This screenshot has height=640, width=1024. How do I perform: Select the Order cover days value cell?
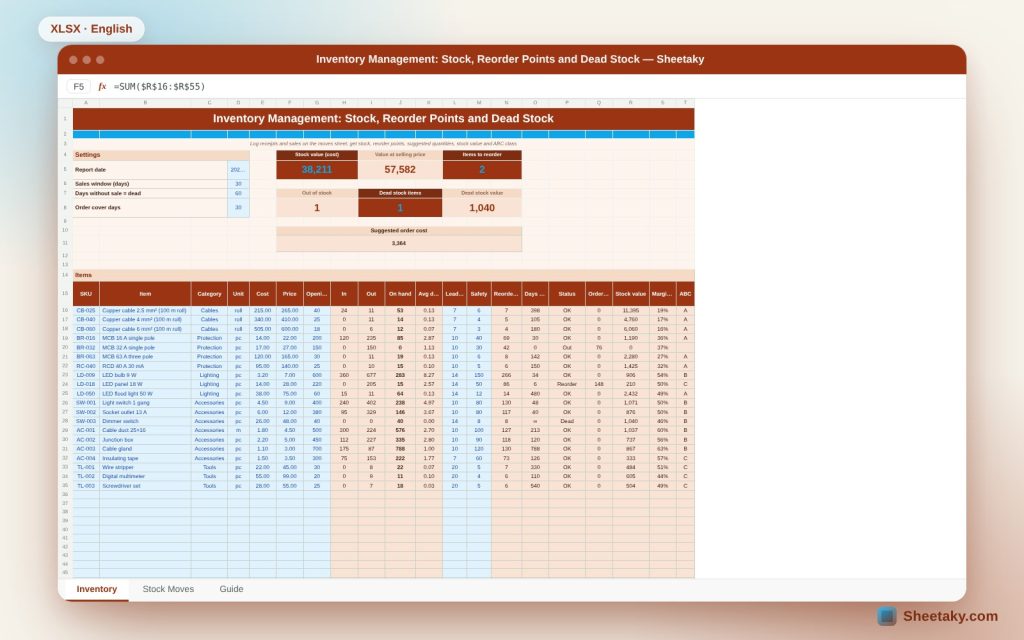pos(238,208)
